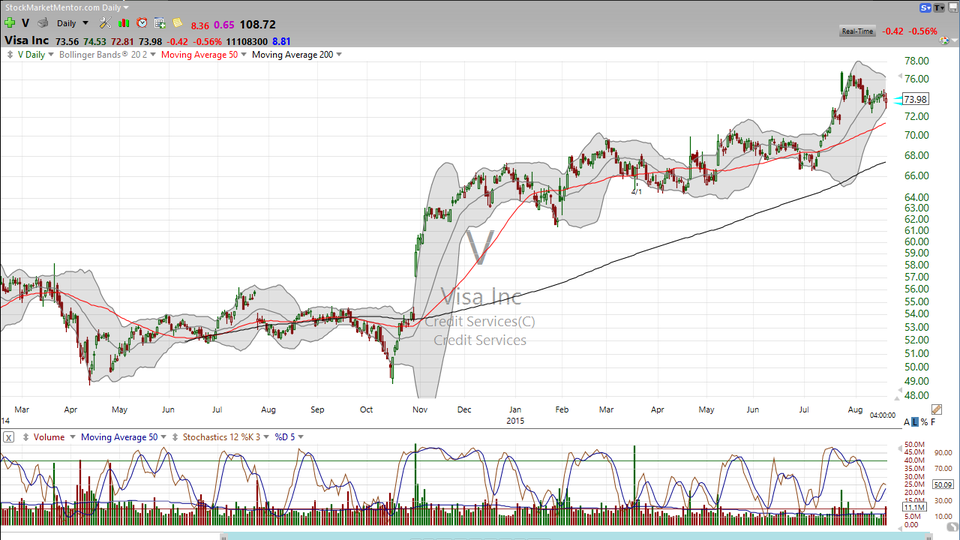The width and height of the screenshot is (960, 540).
Task: Click the blue value 8.81
Action: (282, 42)
